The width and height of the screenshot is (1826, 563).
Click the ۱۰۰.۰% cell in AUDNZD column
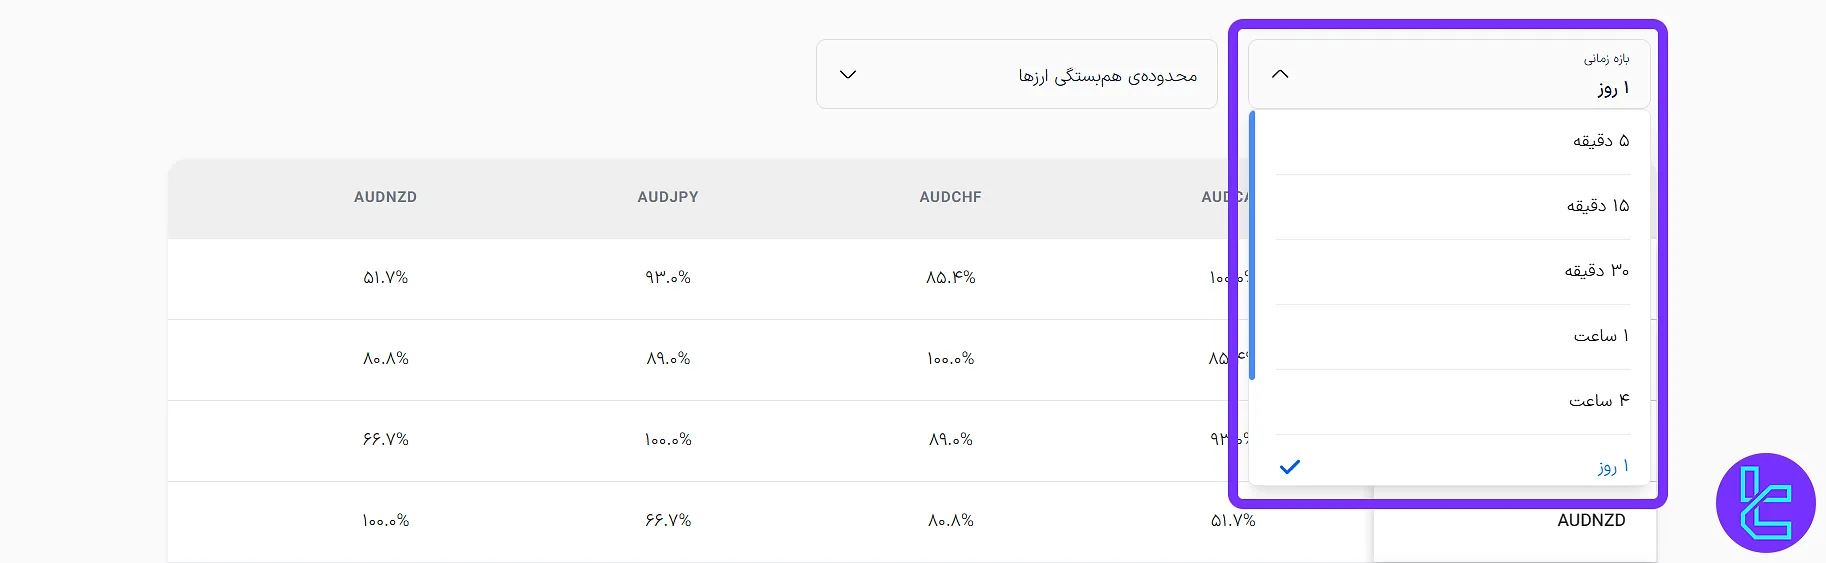[385, 521]
